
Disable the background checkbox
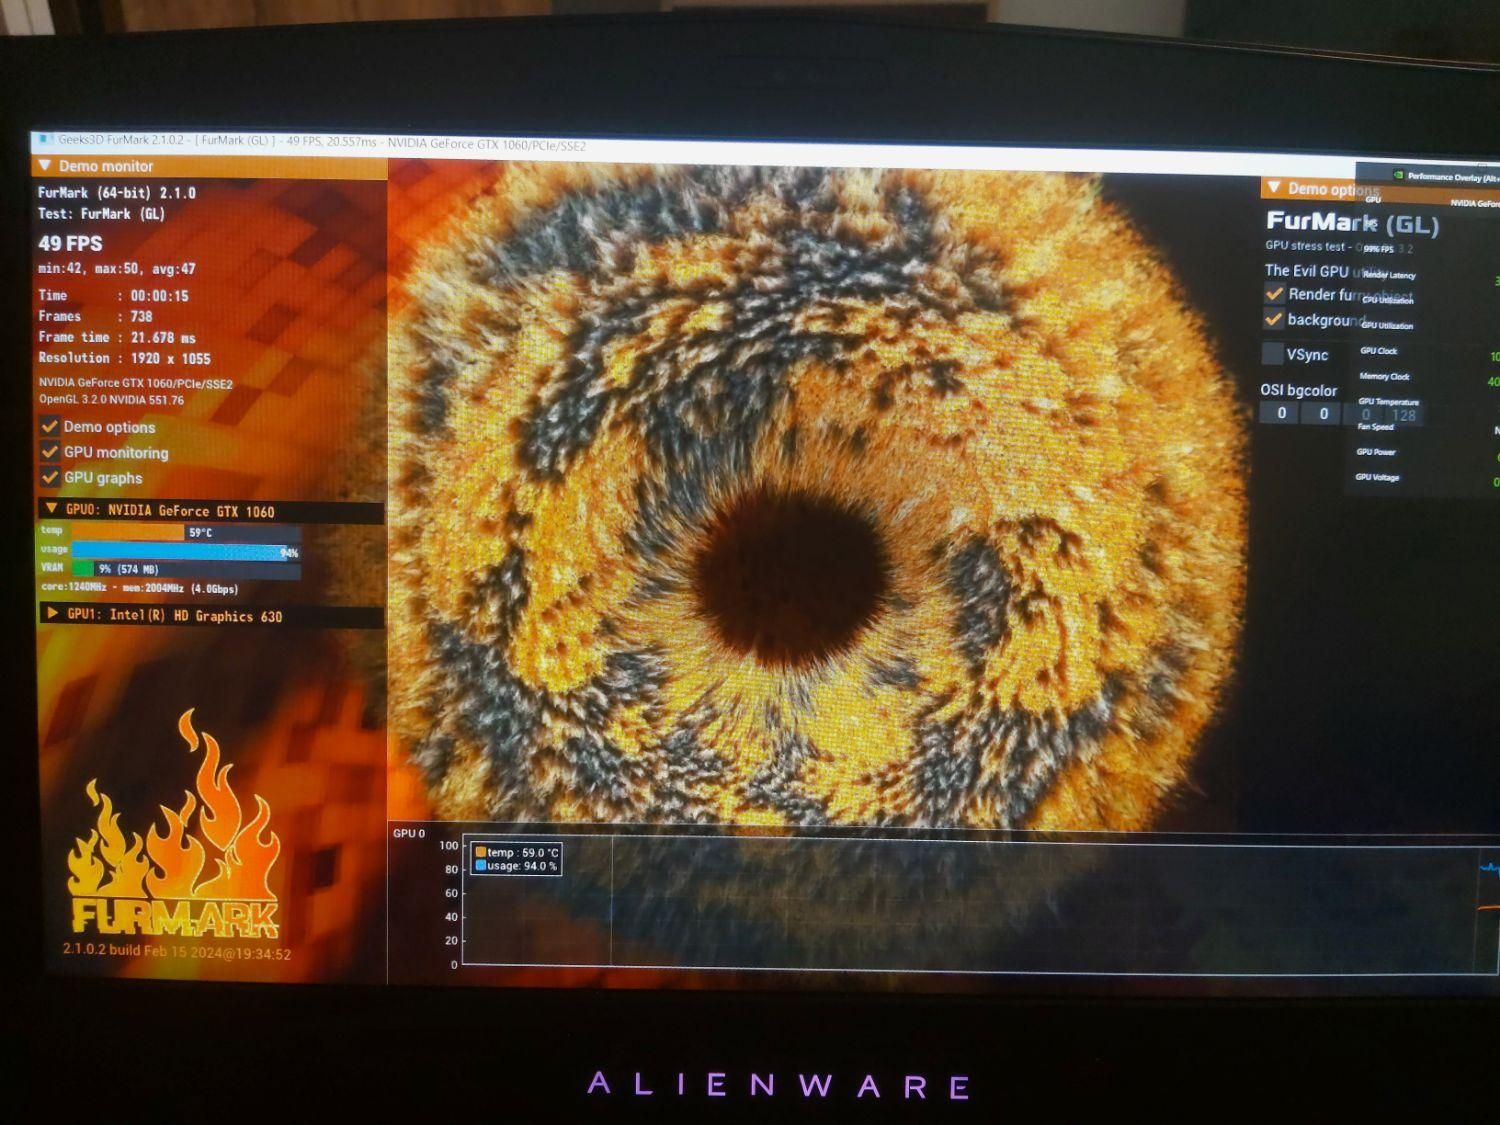[1273, 320]
